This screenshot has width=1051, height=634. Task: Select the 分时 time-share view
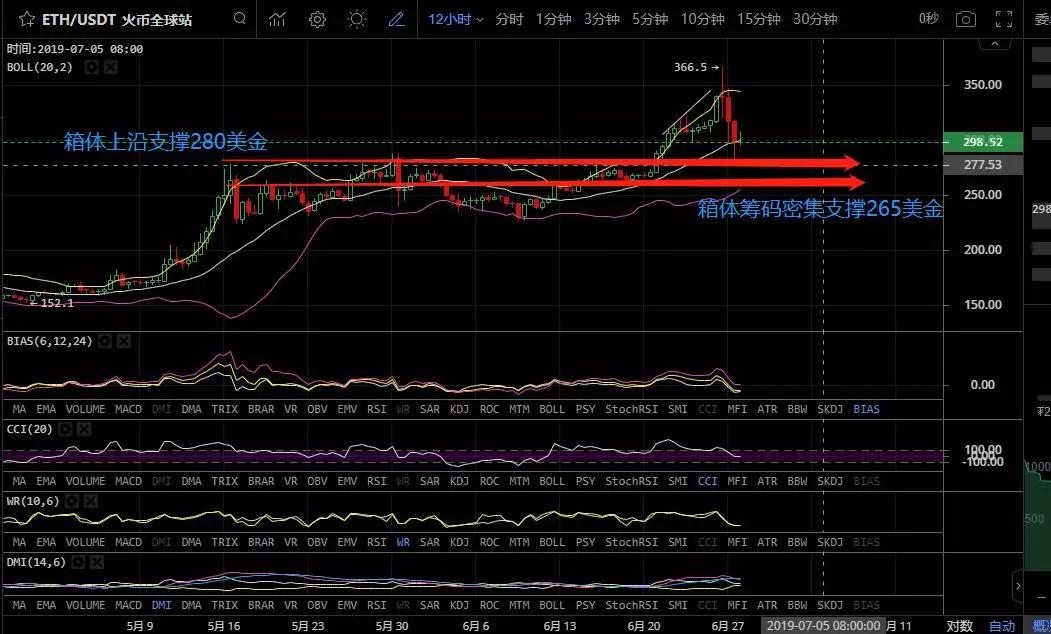coord(510,18)
